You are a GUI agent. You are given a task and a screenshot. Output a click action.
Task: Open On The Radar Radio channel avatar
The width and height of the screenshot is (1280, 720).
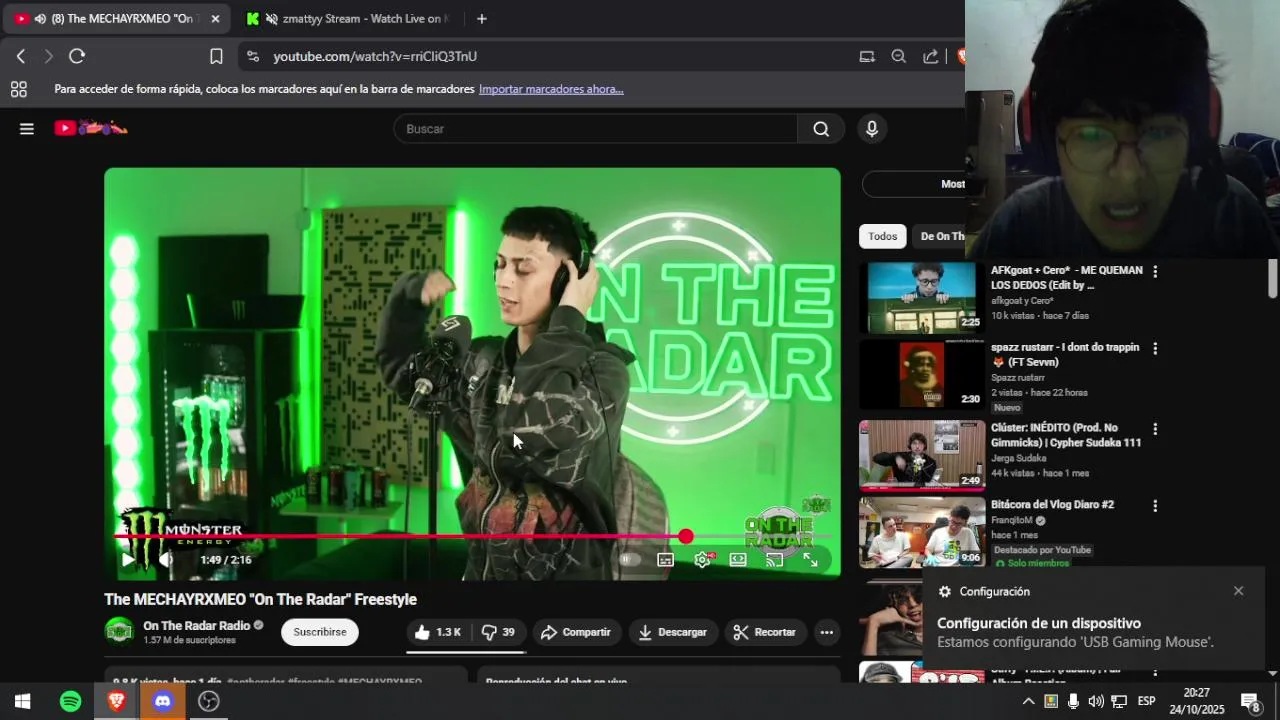pos(119,631)
